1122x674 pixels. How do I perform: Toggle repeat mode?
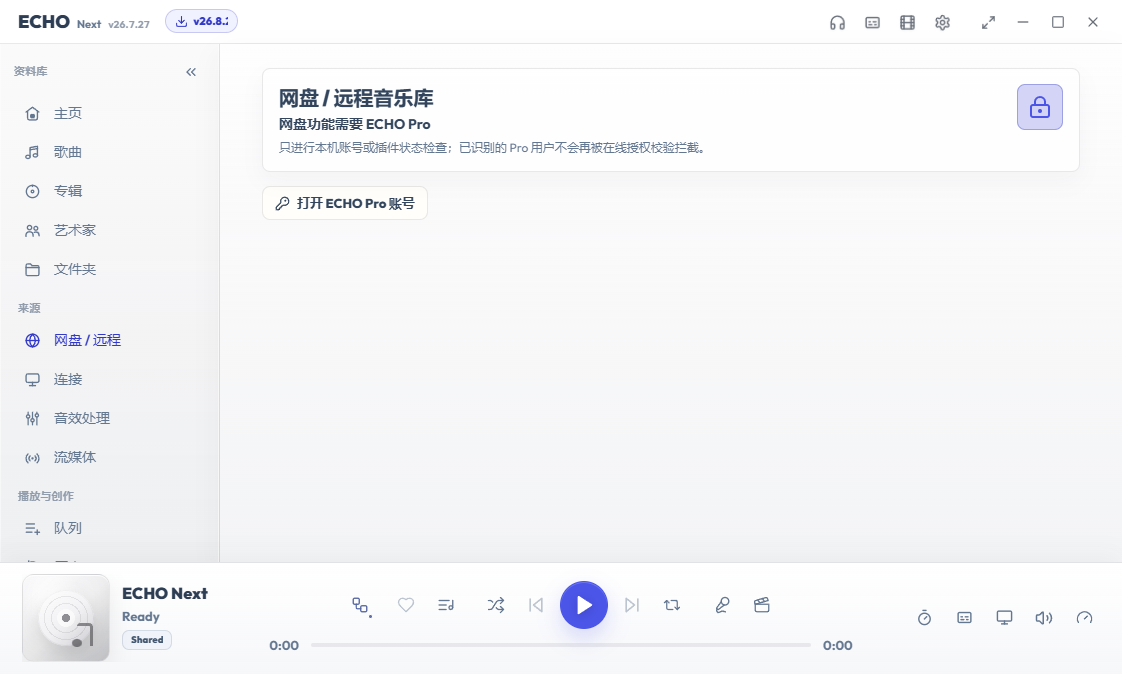click(672, 605)
